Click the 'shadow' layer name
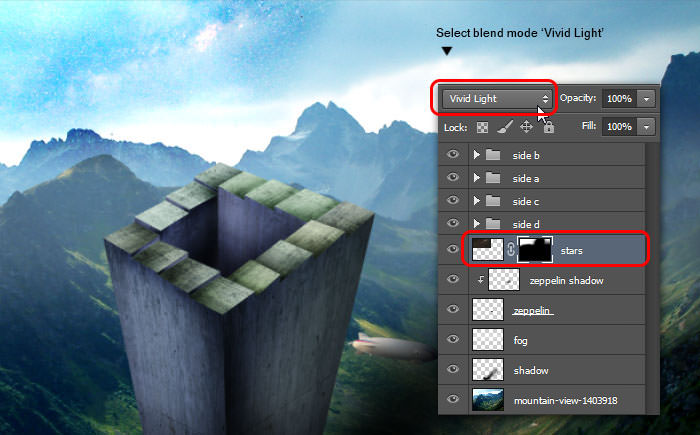Image resolution: width=700 pixels, height=435 pixels. (x=531, y=370)
